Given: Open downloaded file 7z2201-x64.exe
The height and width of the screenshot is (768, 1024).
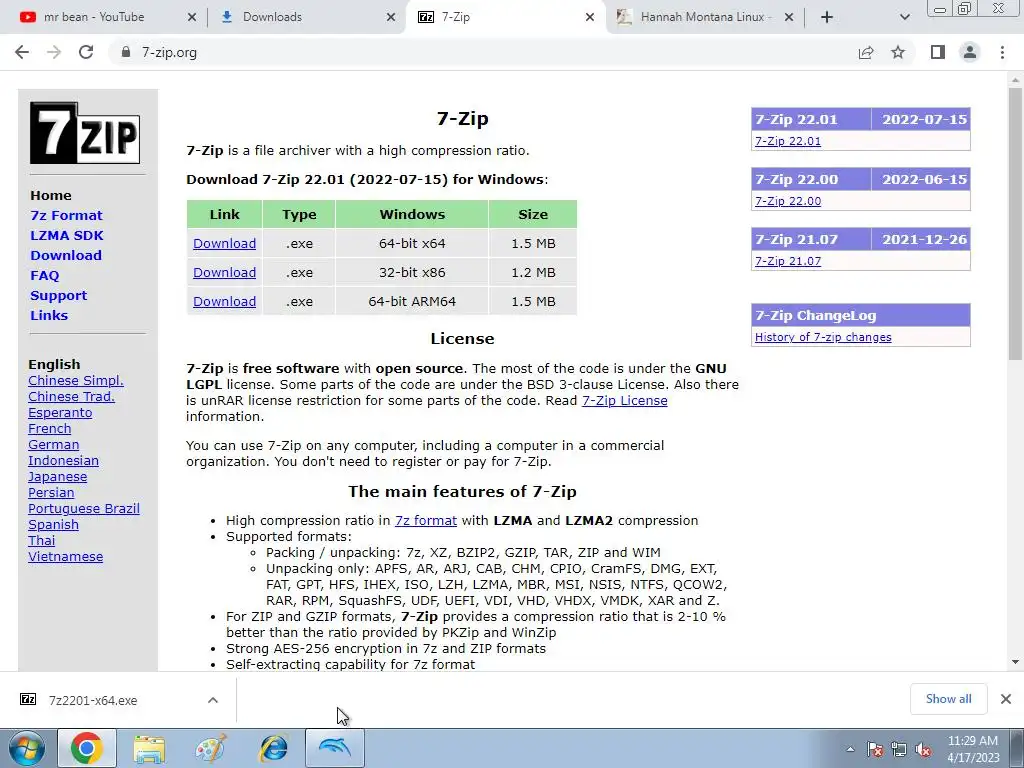Looking at the screenshot, I should coord(93,700).
